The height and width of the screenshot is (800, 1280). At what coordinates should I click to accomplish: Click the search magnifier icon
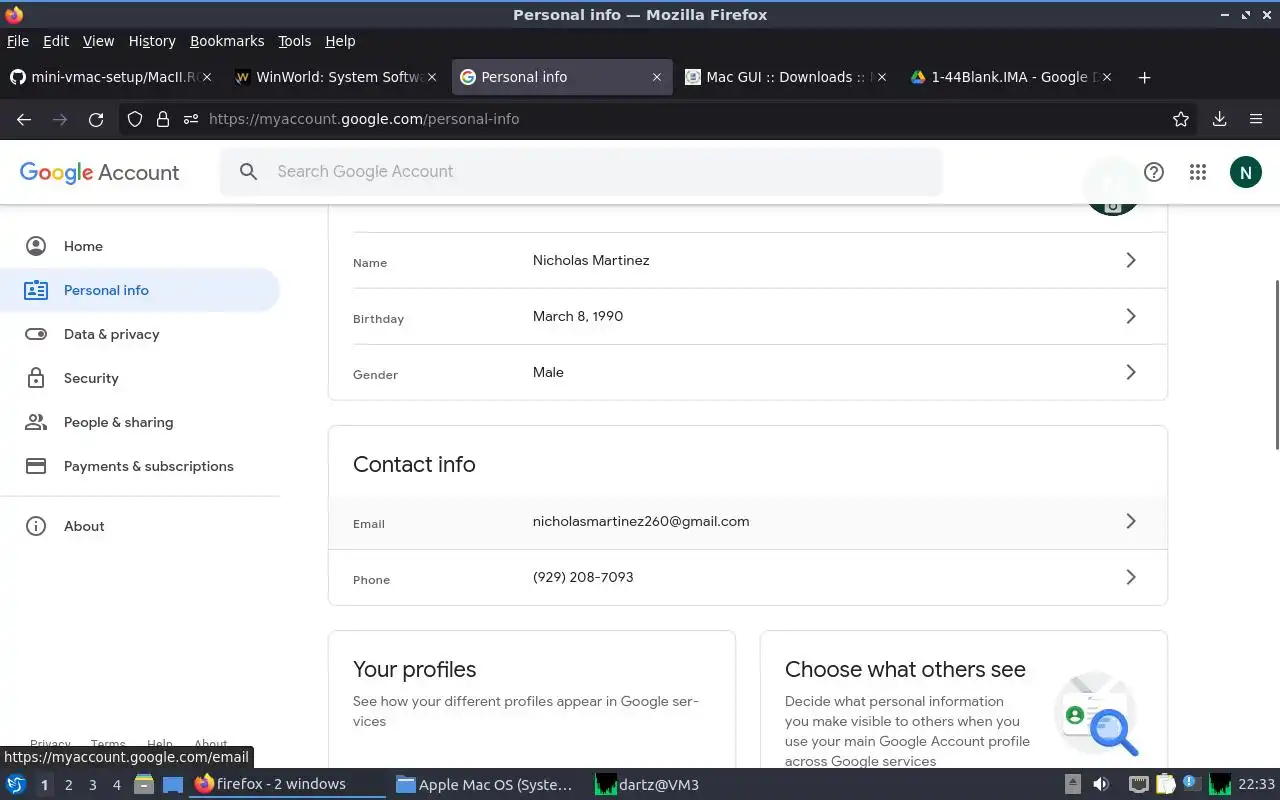248,172
